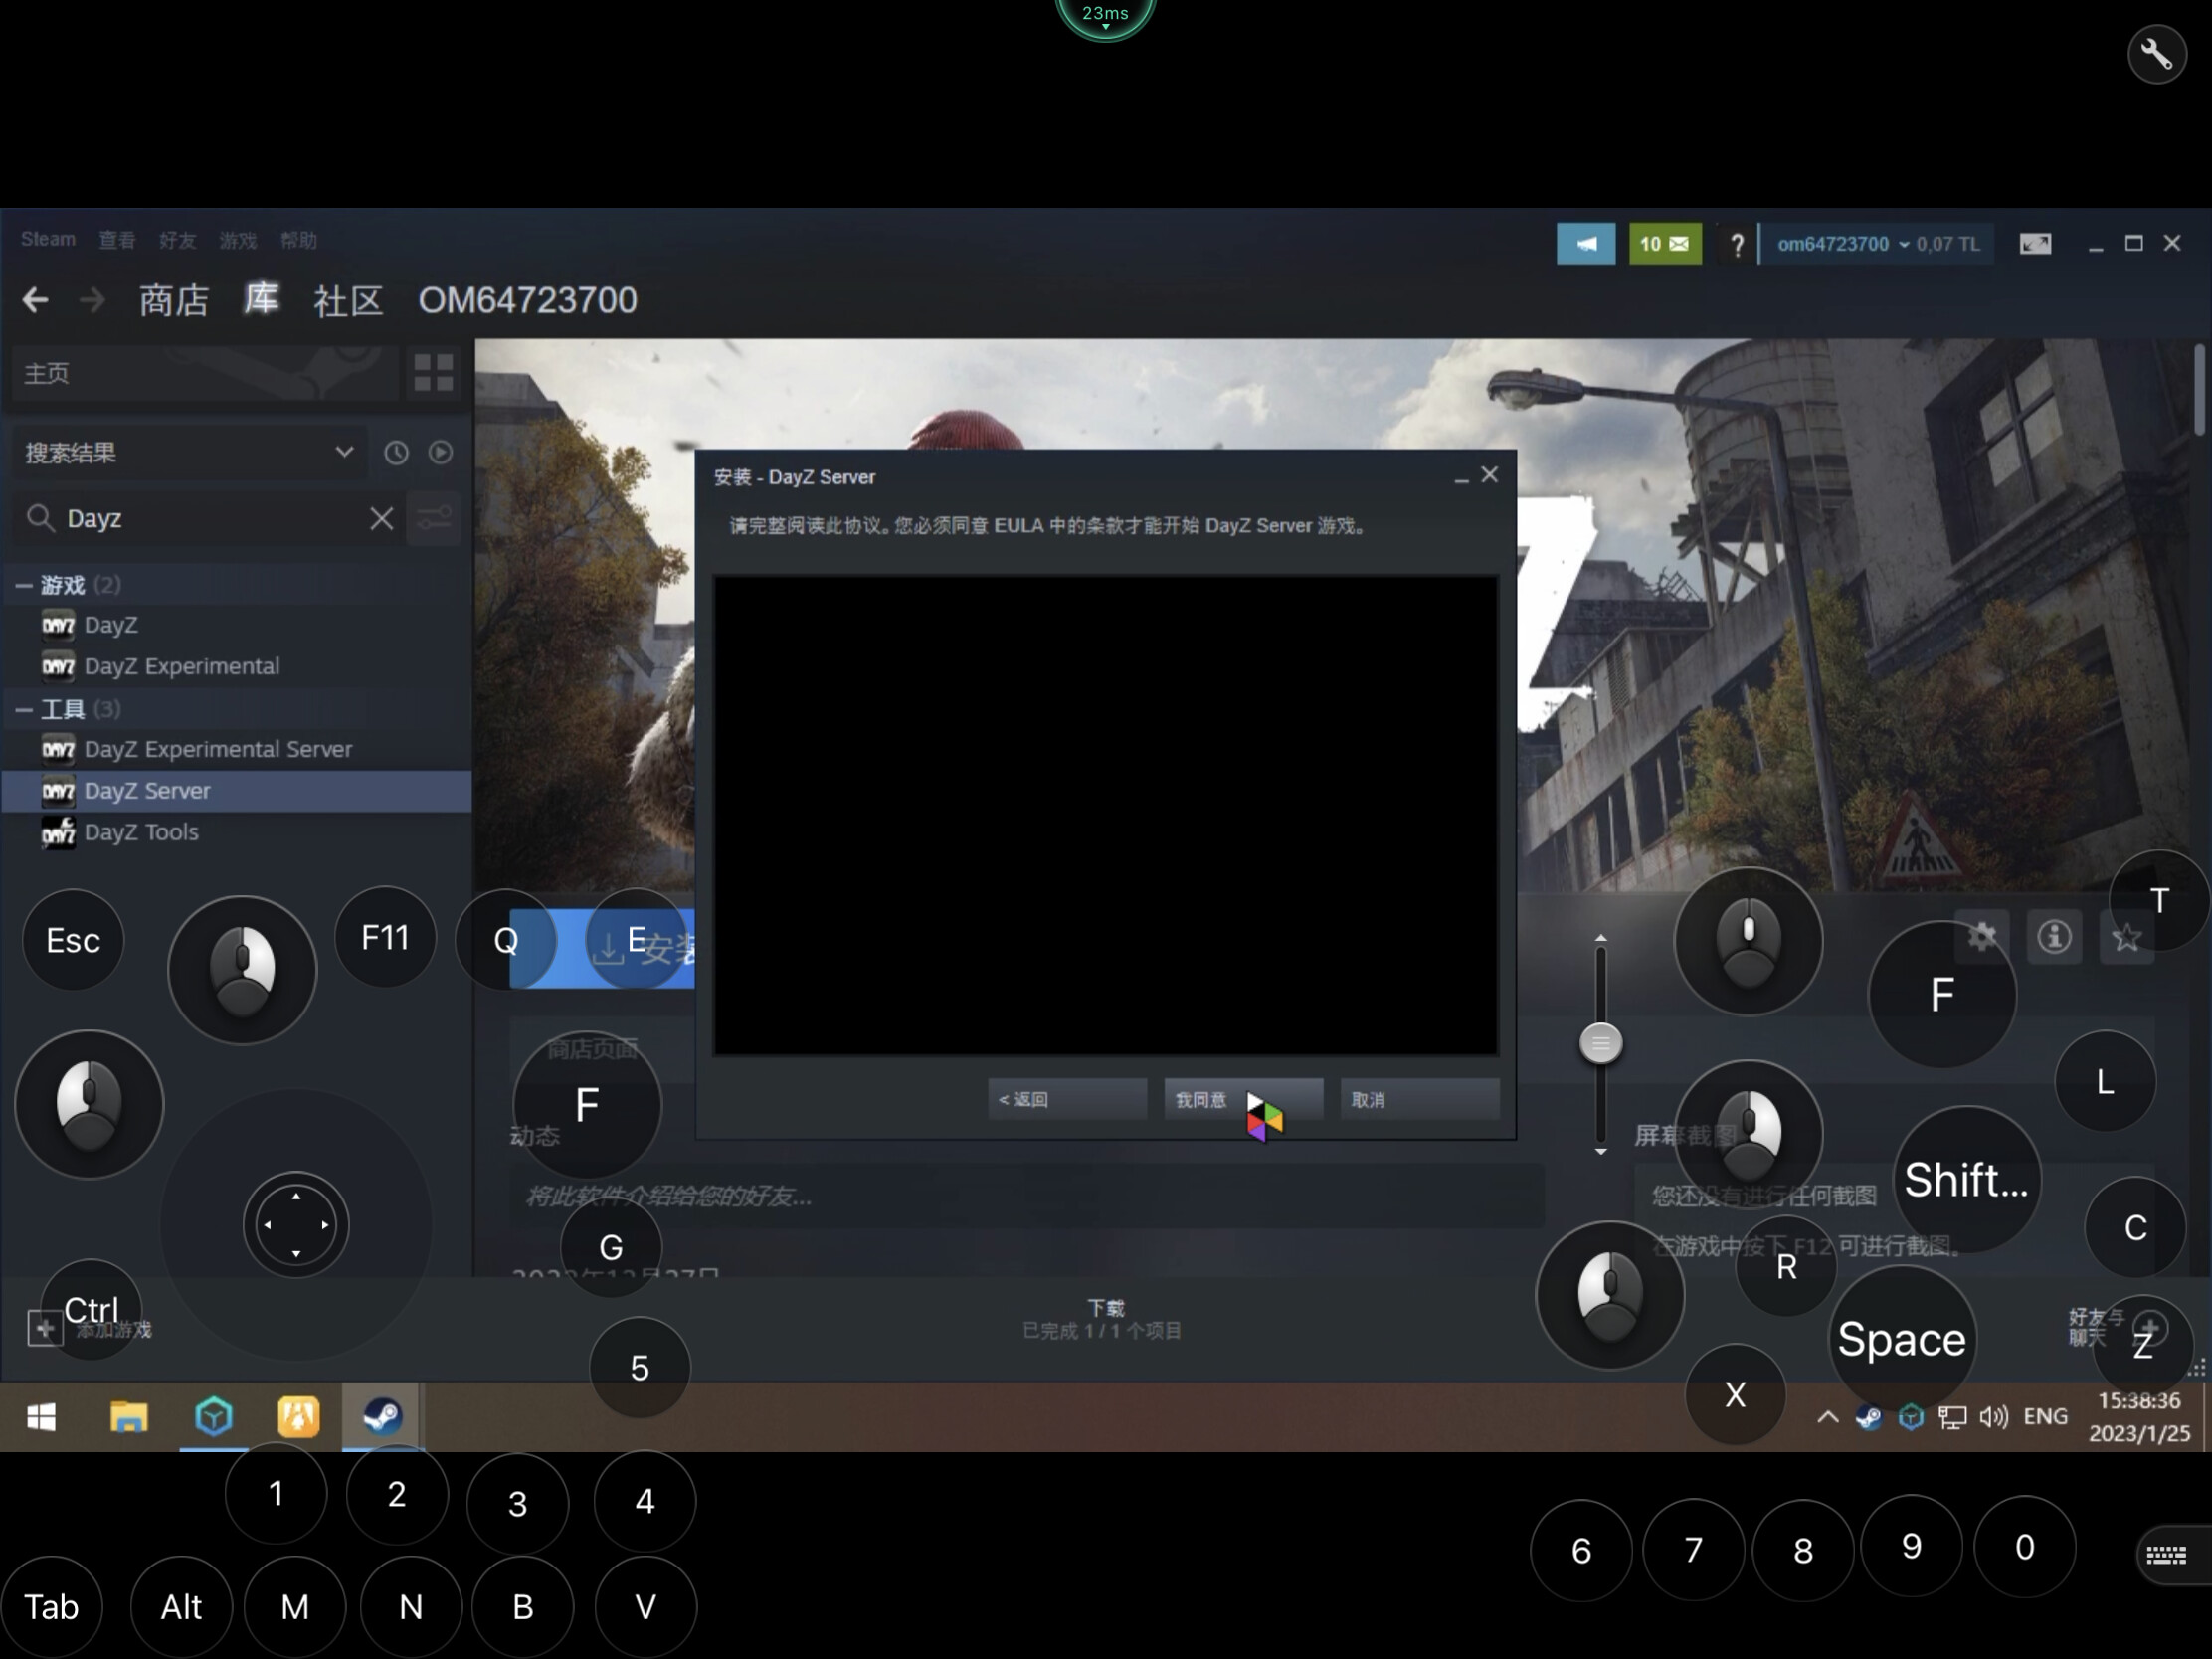Switch to the 库 tab
2212x1659 pixels.
261,298
